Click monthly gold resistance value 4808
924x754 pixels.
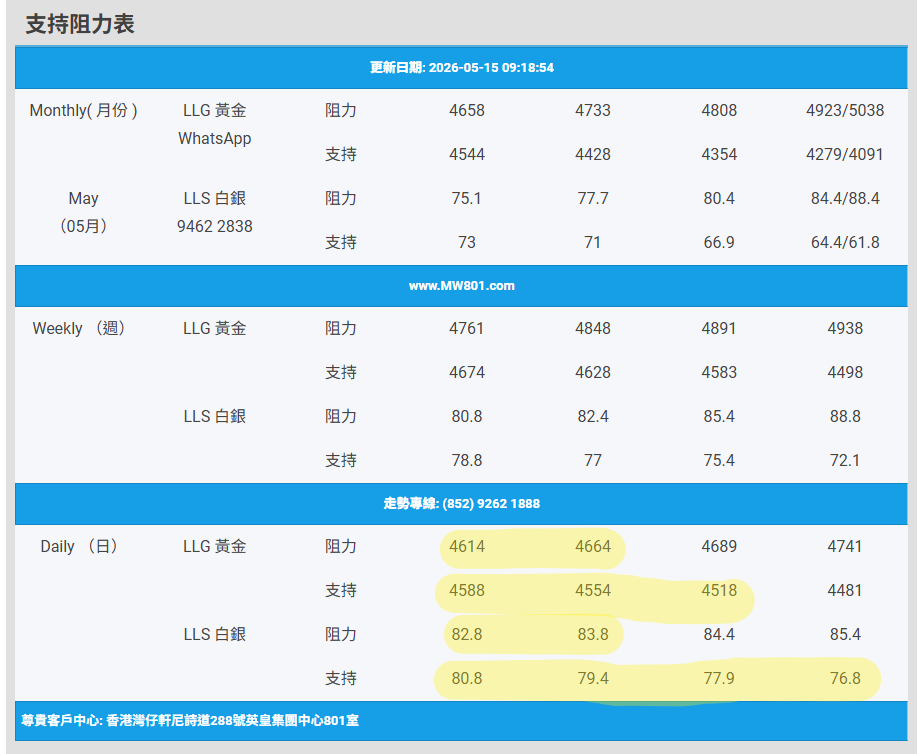click(x=719, y=110)
